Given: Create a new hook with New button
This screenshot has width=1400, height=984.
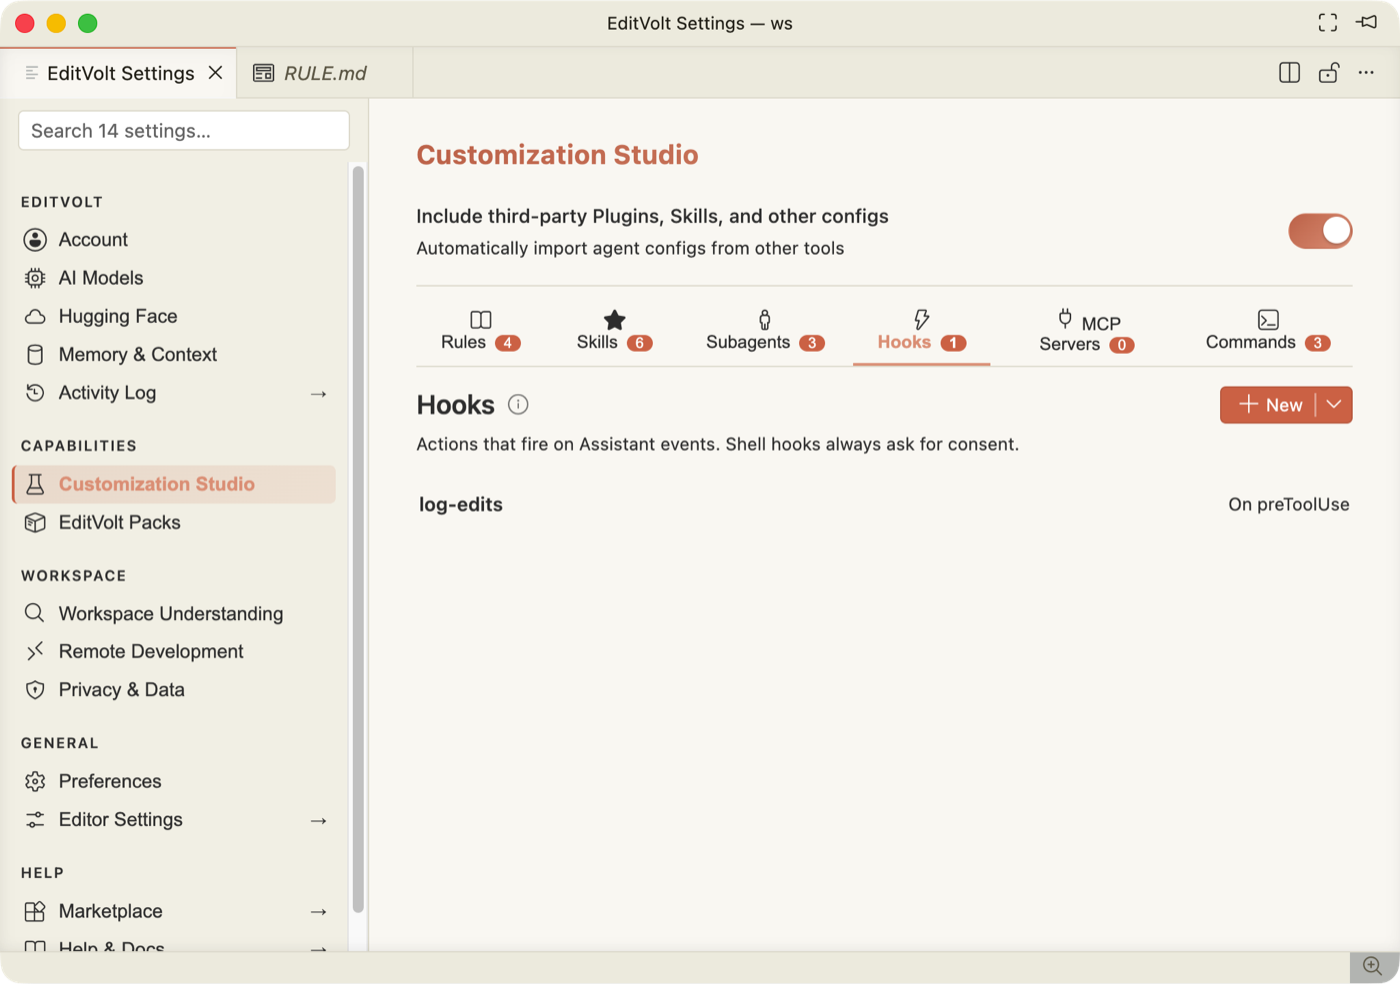Looking at the screenshot, I should coord(1268,405).
